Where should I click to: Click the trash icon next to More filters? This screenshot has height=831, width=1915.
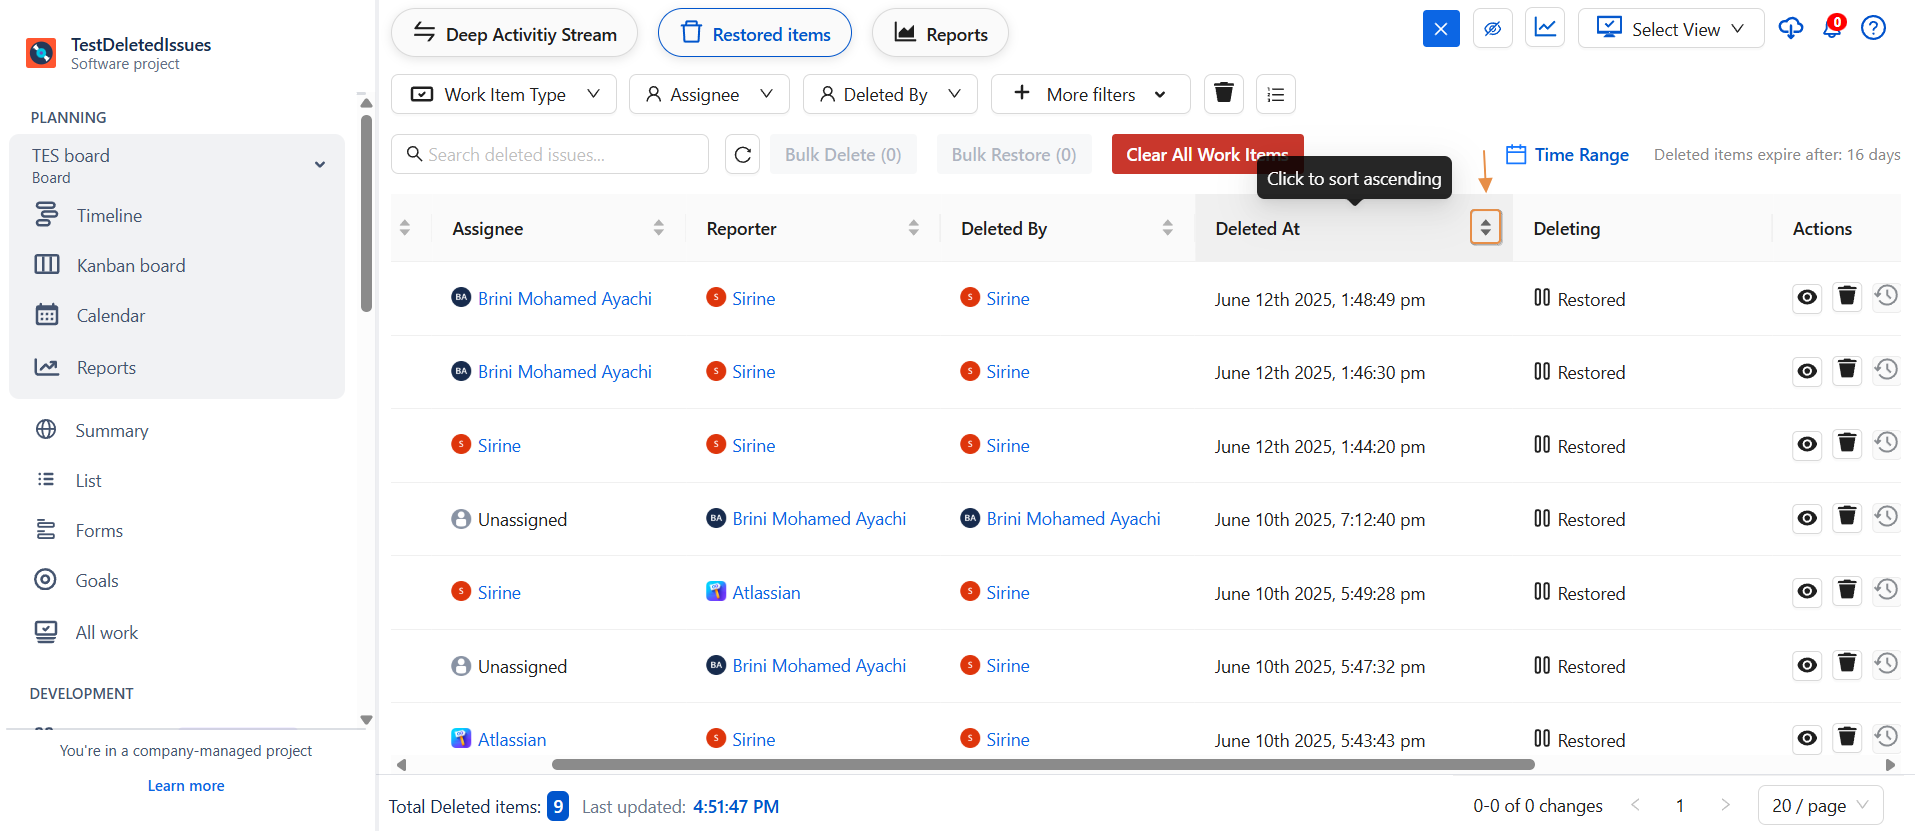[x=1223, y=94]
